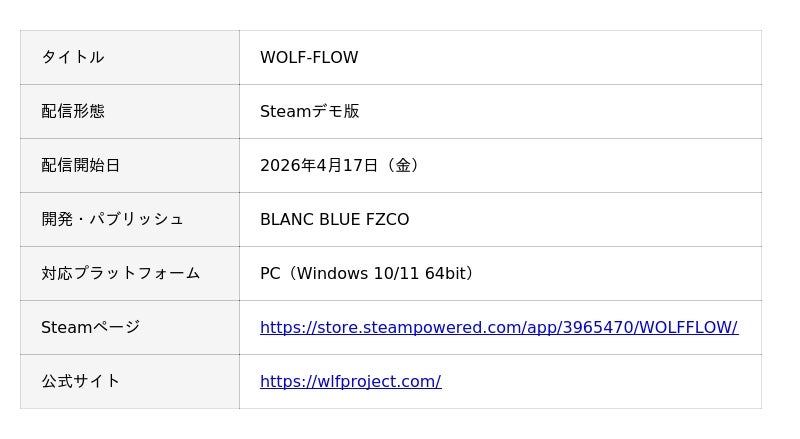Click the Steamページ row label
The image size is (800, 439).
point(90,327)
